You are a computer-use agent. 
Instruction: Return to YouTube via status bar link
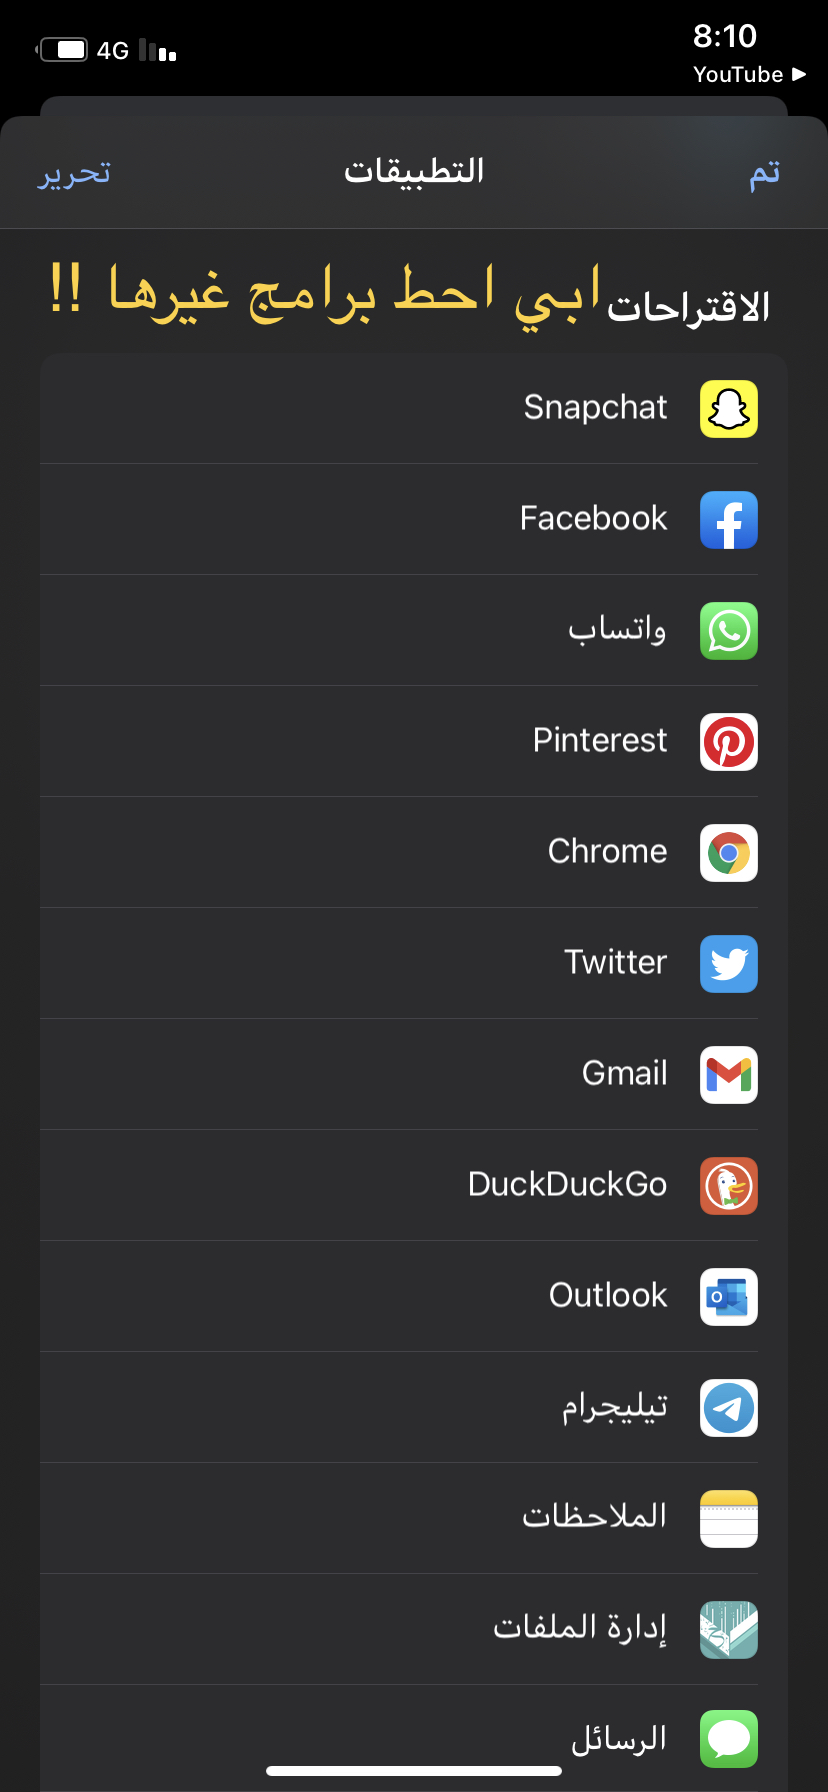pos(749,74)
